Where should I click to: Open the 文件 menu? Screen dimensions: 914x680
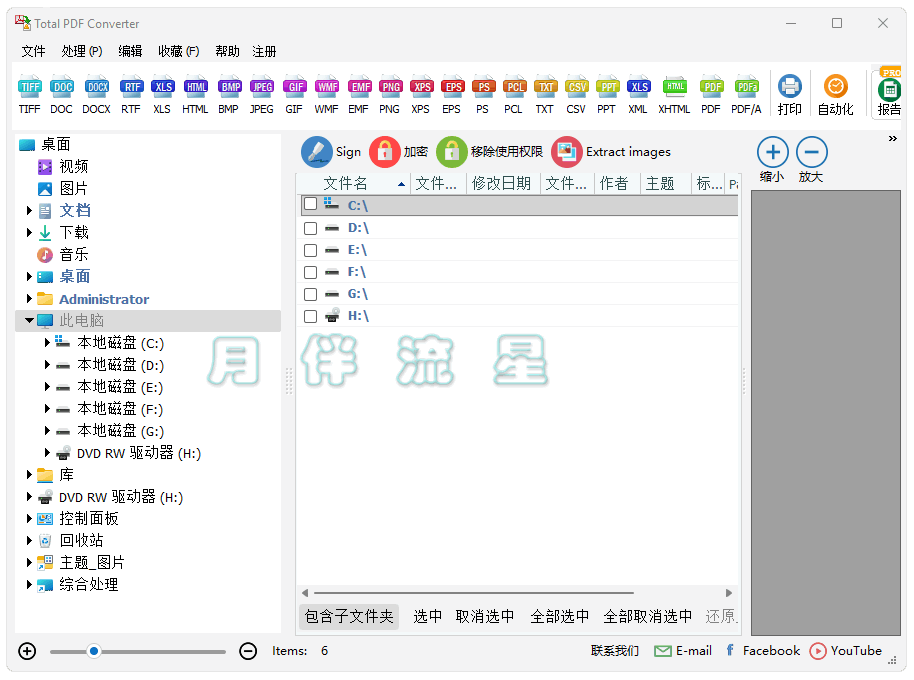[x=33, y=52]
